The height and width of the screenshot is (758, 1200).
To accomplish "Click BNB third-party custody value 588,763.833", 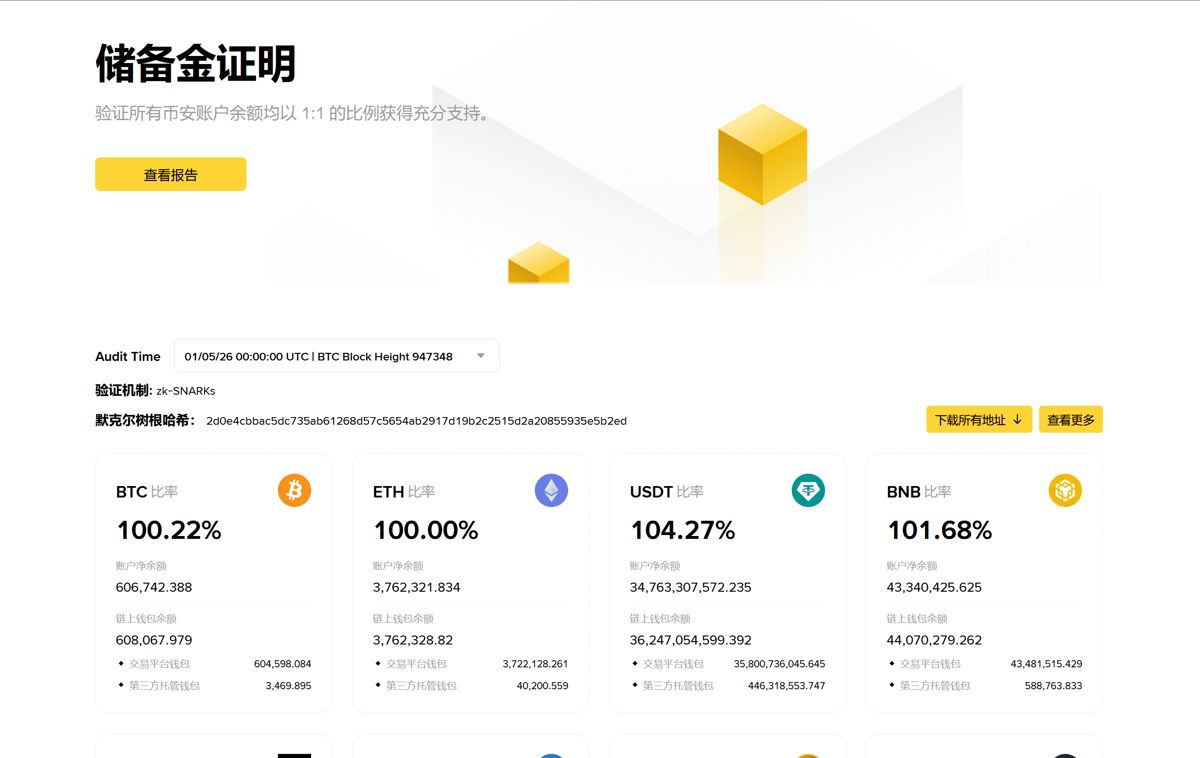I will [1052, 686].
